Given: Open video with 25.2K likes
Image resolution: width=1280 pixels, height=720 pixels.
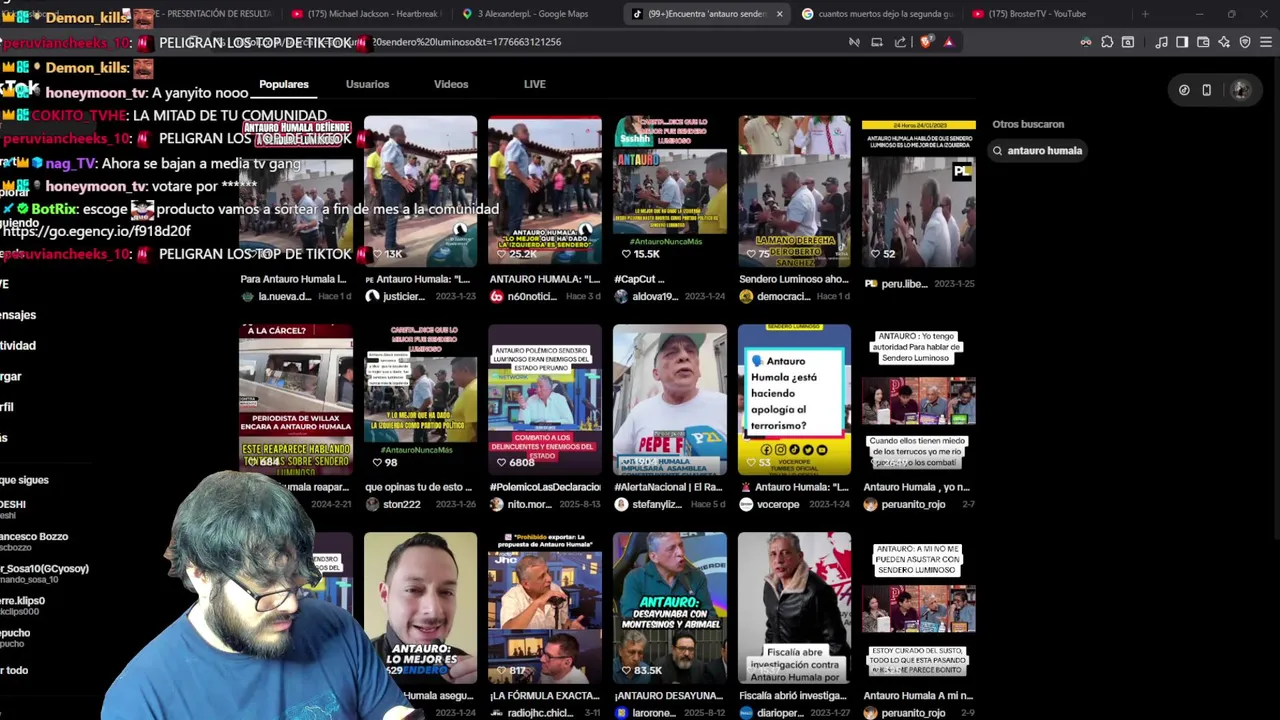Looking at the screenshot, I should click(x=545, y=191).
